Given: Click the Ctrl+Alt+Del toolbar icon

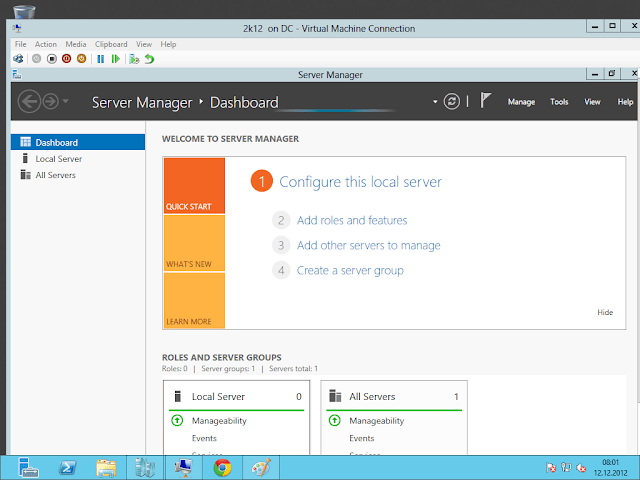Looking at the screenshot, I should pyautogui.click(x=19, y=59).
